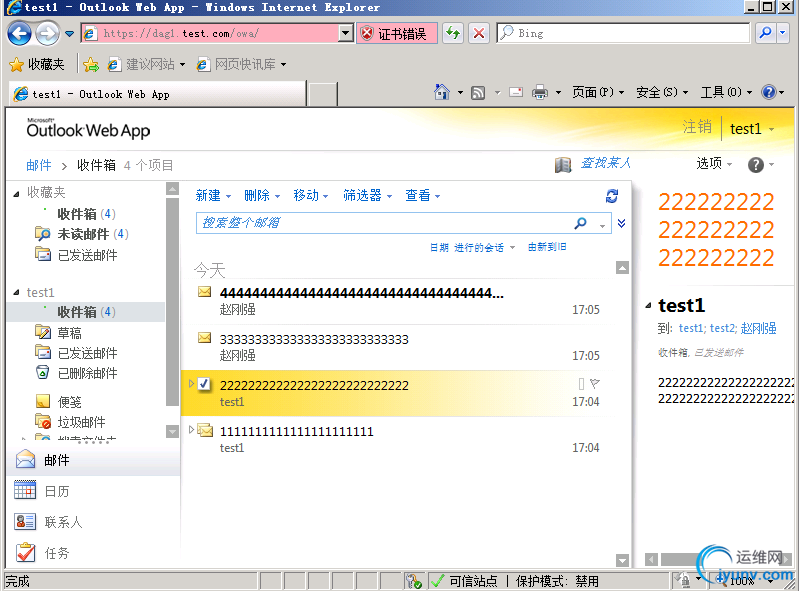Screen dimensions: 799x591
Task: Open Favorites with the star icon
Action: tap(16, 65)
